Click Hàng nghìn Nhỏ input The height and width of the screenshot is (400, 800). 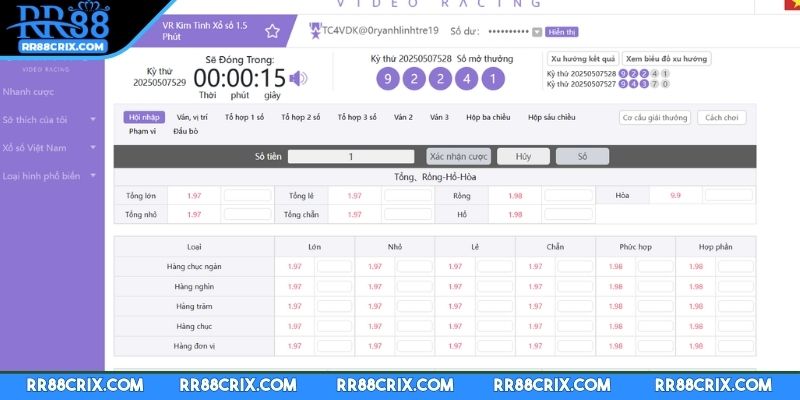point(414,287)
